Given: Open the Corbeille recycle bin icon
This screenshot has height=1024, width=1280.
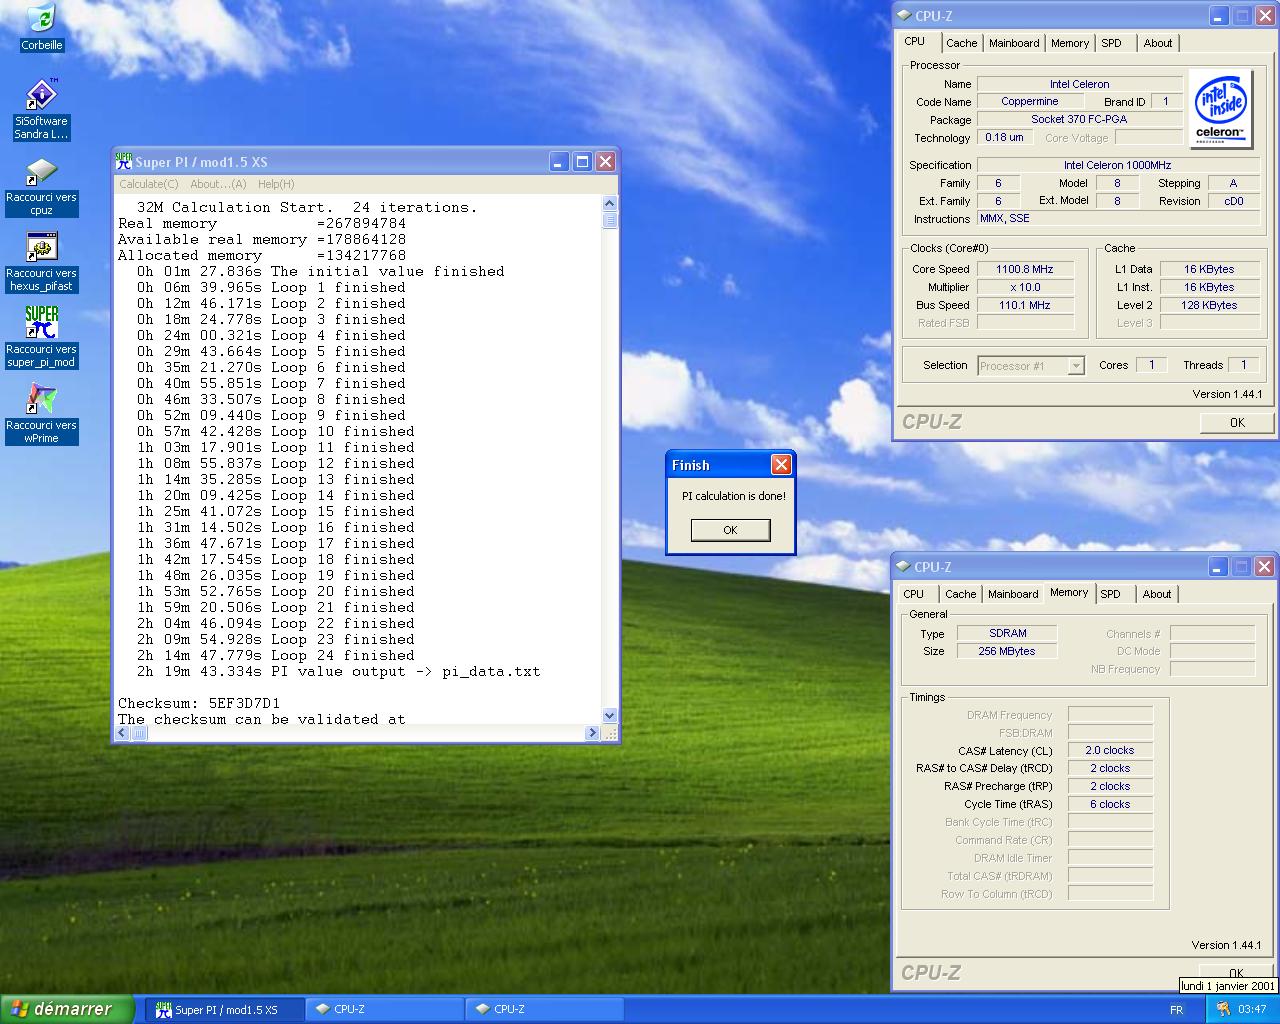Looking at the screenshot, I should click(41, 27).
